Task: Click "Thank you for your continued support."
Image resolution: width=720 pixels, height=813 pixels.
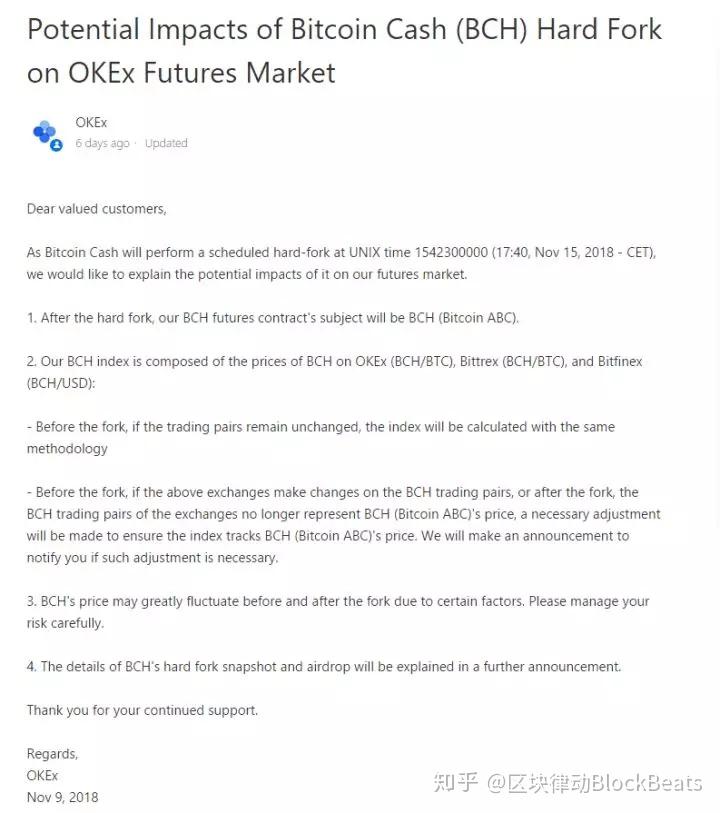Action: click(142, 710)
